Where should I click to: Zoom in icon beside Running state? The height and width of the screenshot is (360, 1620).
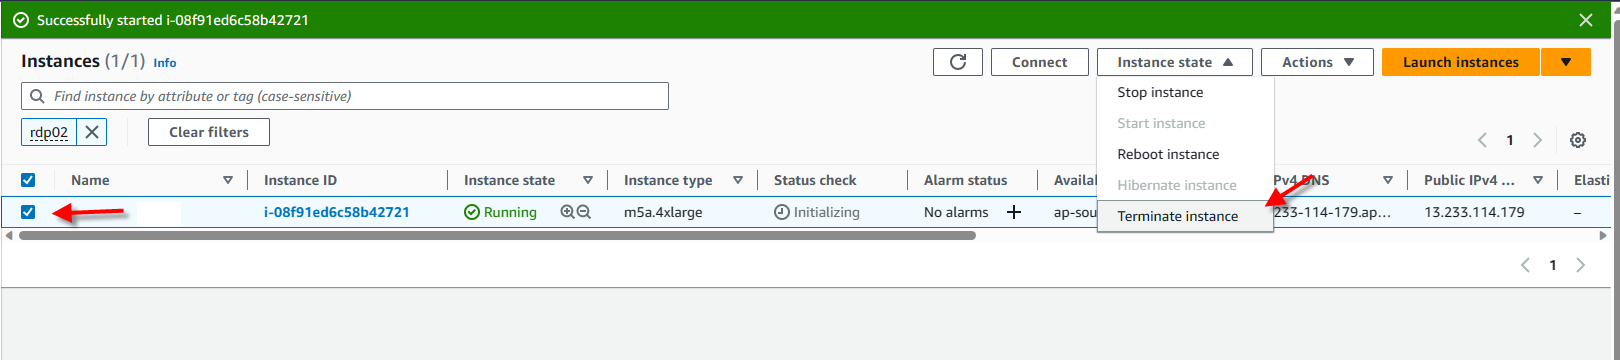568,212
